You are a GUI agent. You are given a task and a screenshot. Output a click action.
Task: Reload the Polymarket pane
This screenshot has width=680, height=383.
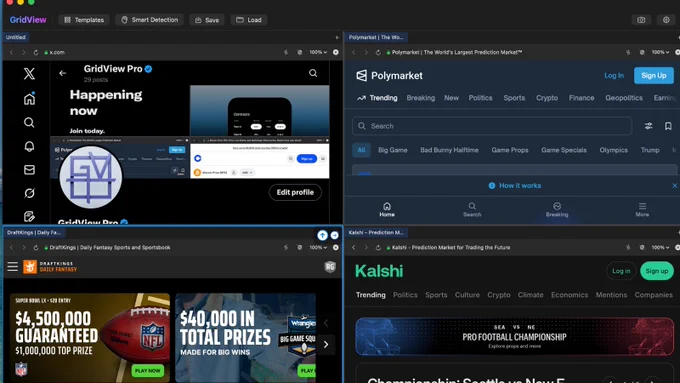pos(378,52)
